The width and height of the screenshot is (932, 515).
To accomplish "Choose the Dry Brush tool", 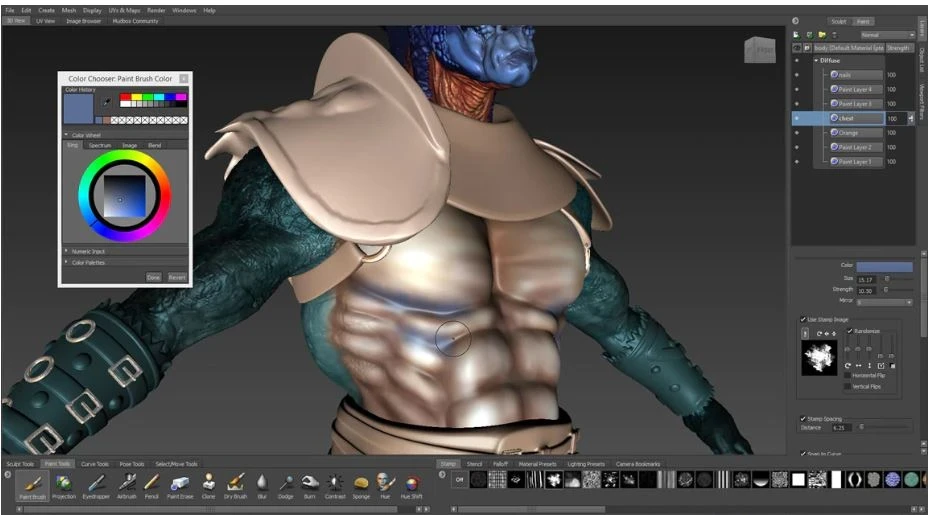I will pos(235,486).
